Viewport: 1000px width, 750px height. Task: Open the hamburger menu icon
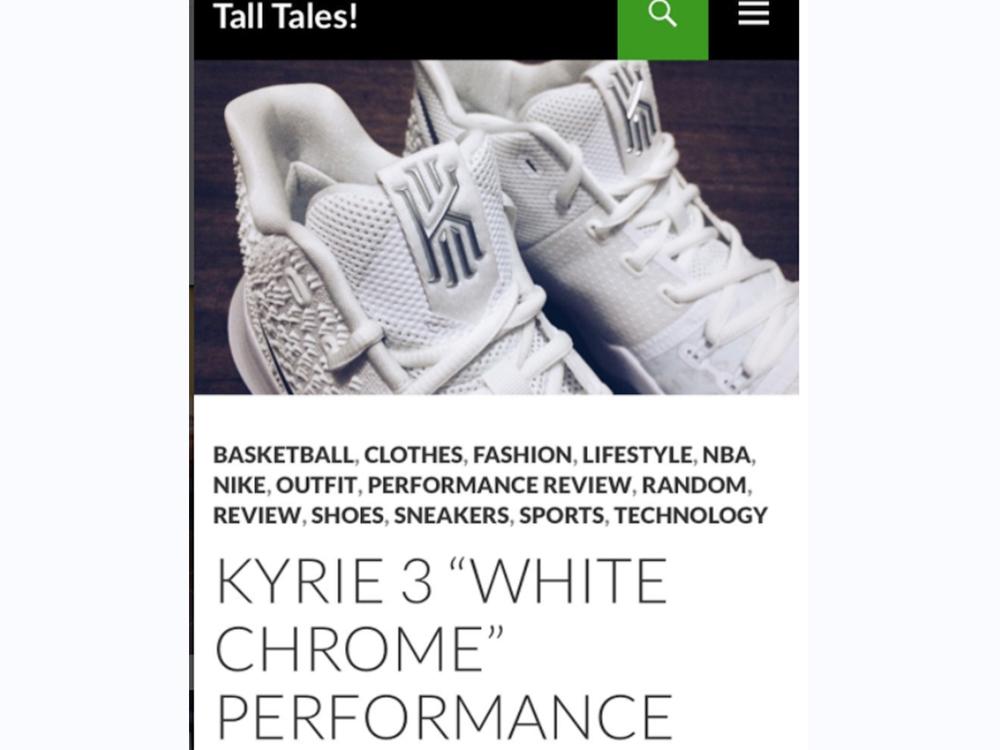tap(753, 13)
